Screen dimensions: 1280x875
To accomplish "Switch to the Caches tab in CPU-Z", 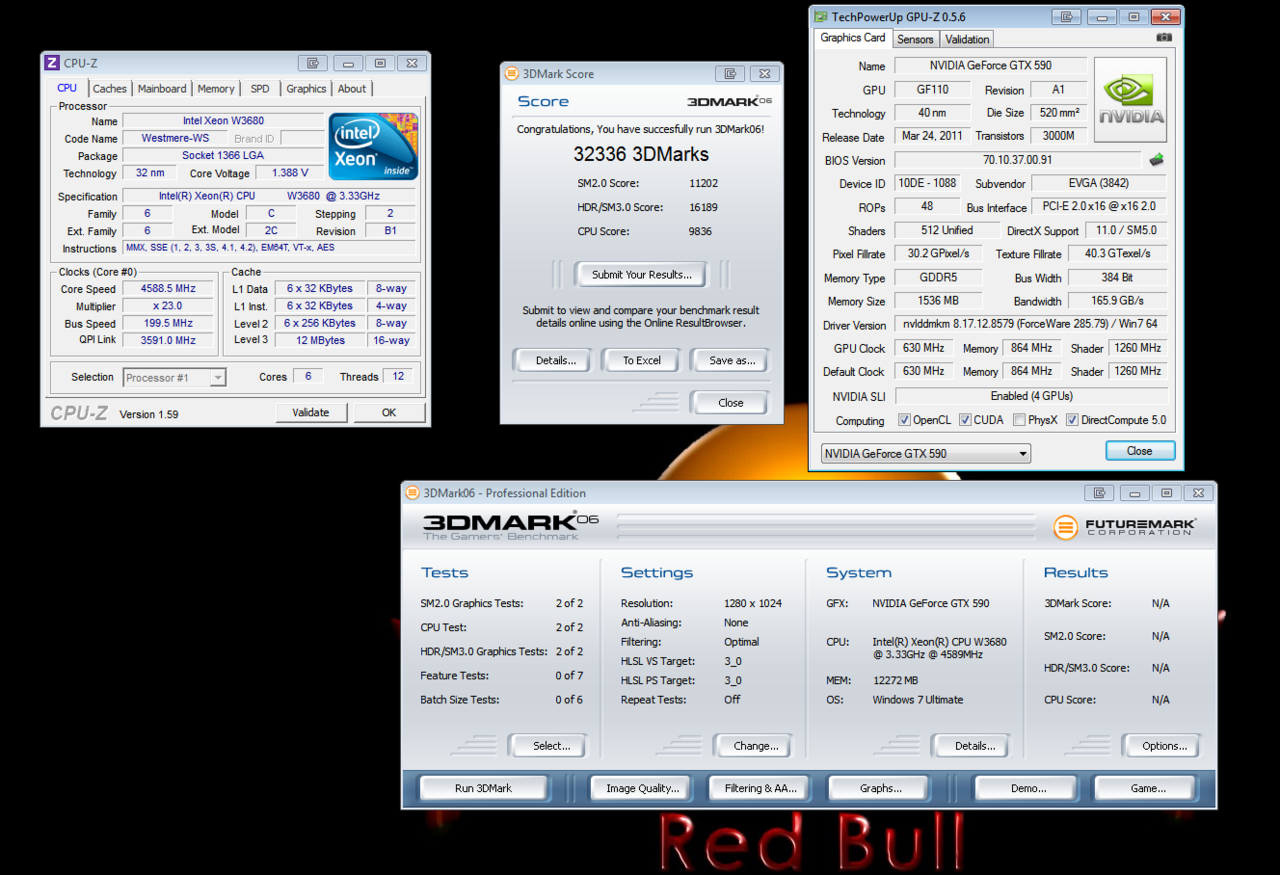I will point(110,89).
